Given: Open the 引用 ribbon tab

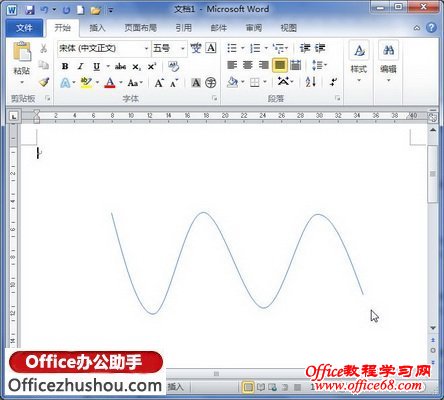Looking at the screenshot, I should (x=184, y=28).
